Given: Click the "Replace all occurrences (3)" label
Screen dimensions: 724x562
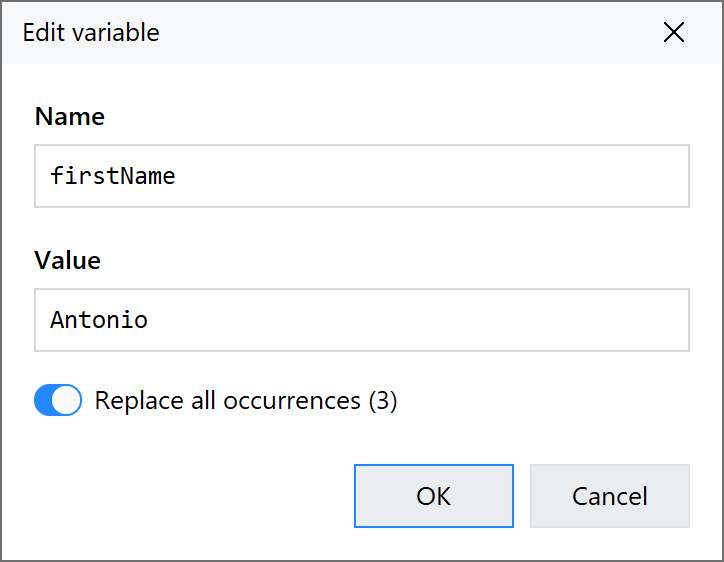Looking at the screenshot, I should pyautogui.click(x=245, y=401).
